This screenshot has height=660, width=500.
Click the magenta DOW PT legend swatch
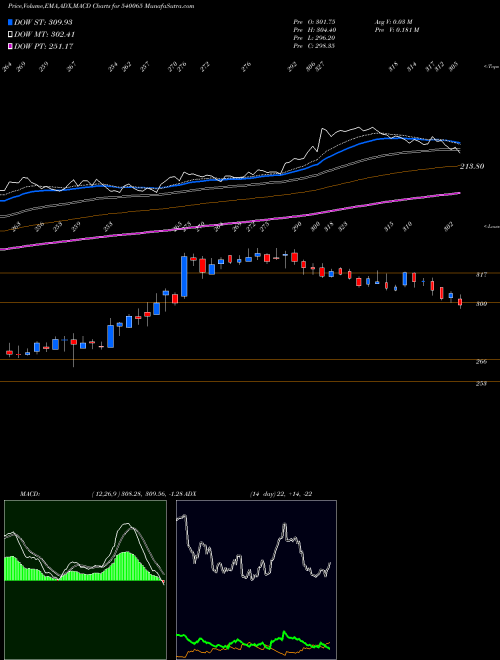click(x=10, y=46)
